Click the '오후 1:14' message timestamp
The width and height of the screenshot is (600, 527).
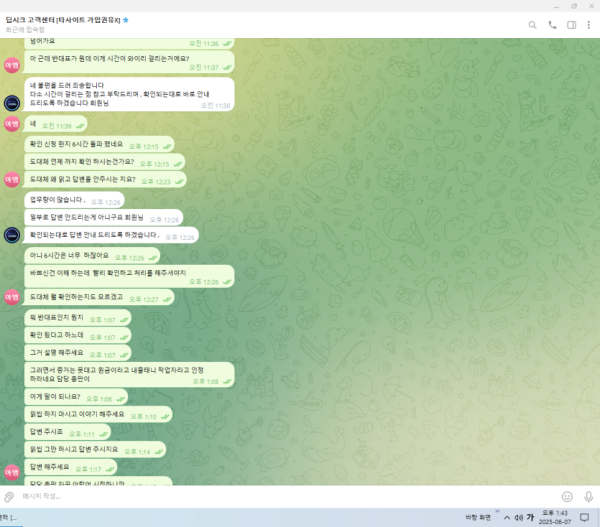[x=137, y=452]
